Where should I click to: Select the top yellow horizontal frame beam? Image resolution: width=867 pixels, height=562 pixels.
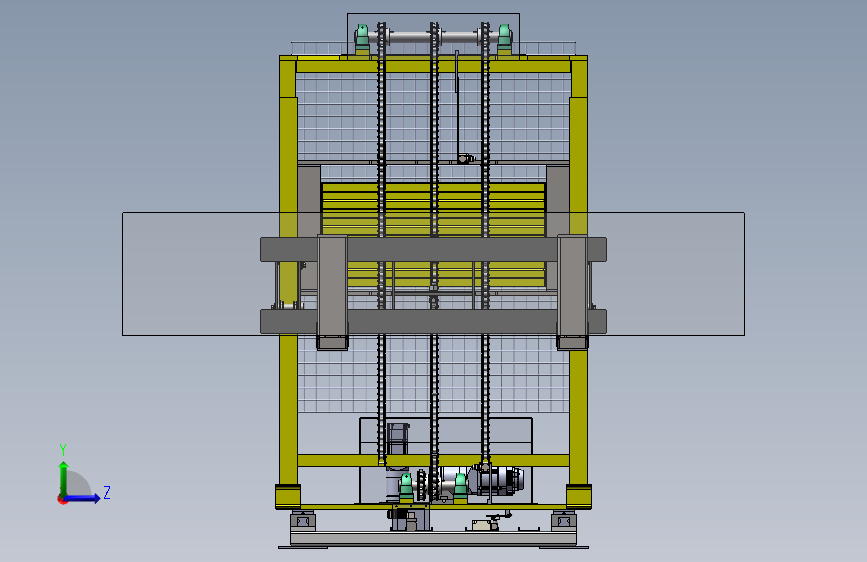click(x=434, y=67)
